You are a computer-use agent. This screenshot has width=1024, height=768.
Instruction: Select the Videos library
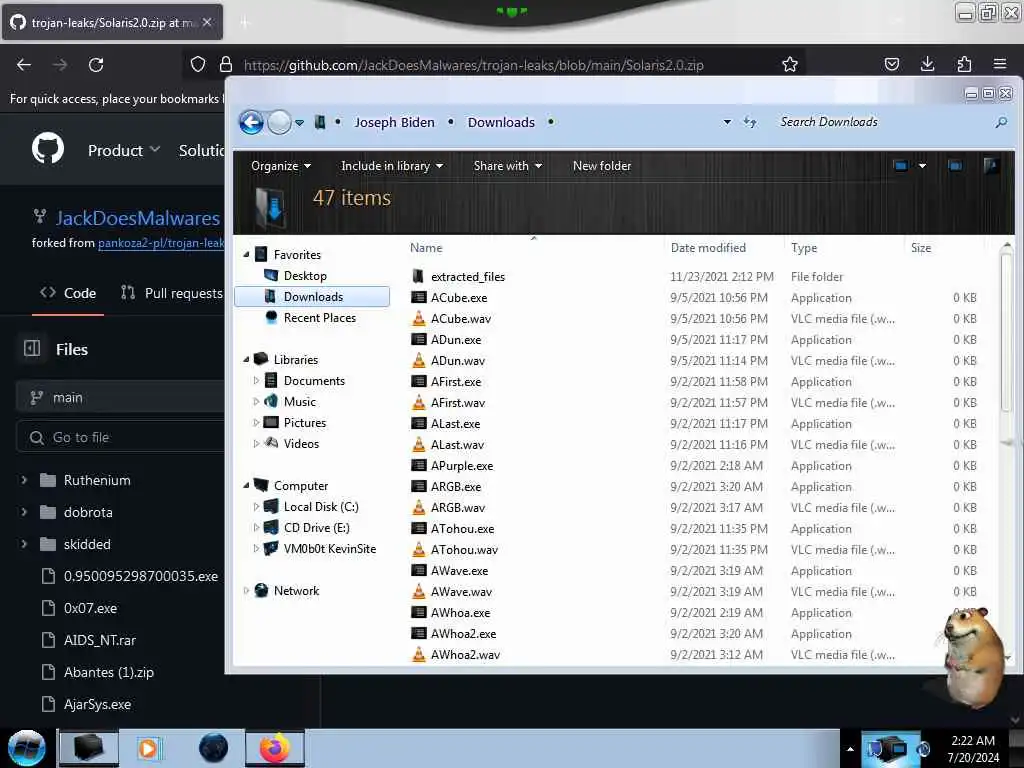301,443
